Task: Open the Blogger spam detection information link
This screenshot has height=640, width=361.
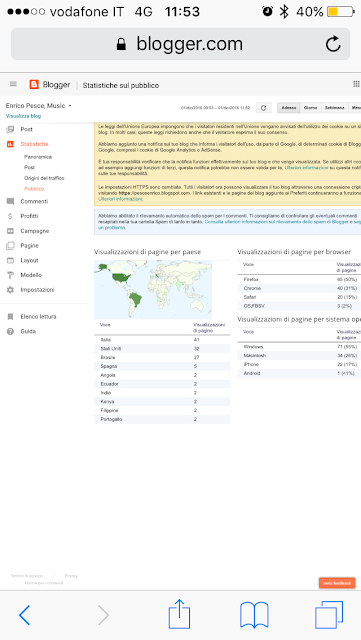Action: (277, 222)
